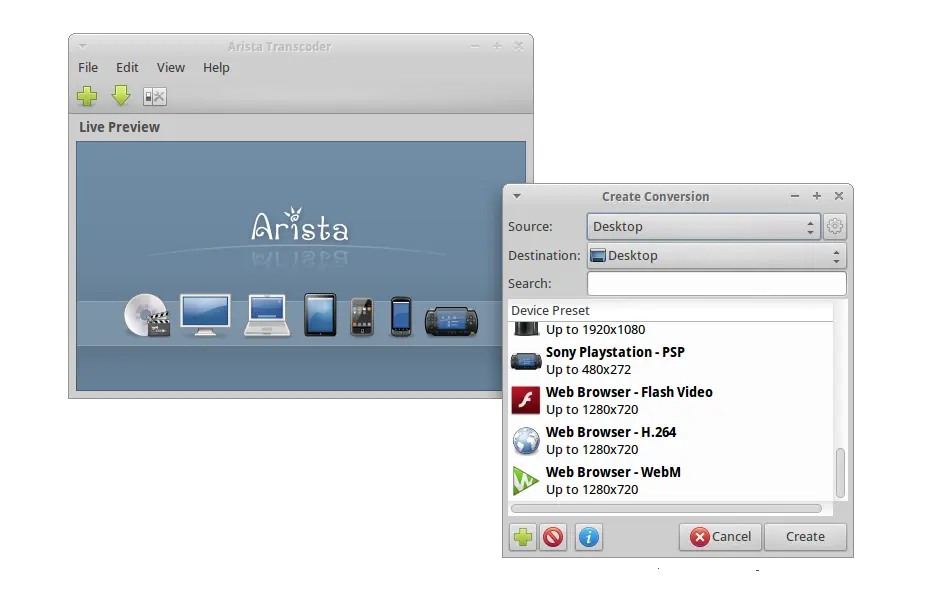
Task: Click the green plus add preset button
Action: (523, 537)
